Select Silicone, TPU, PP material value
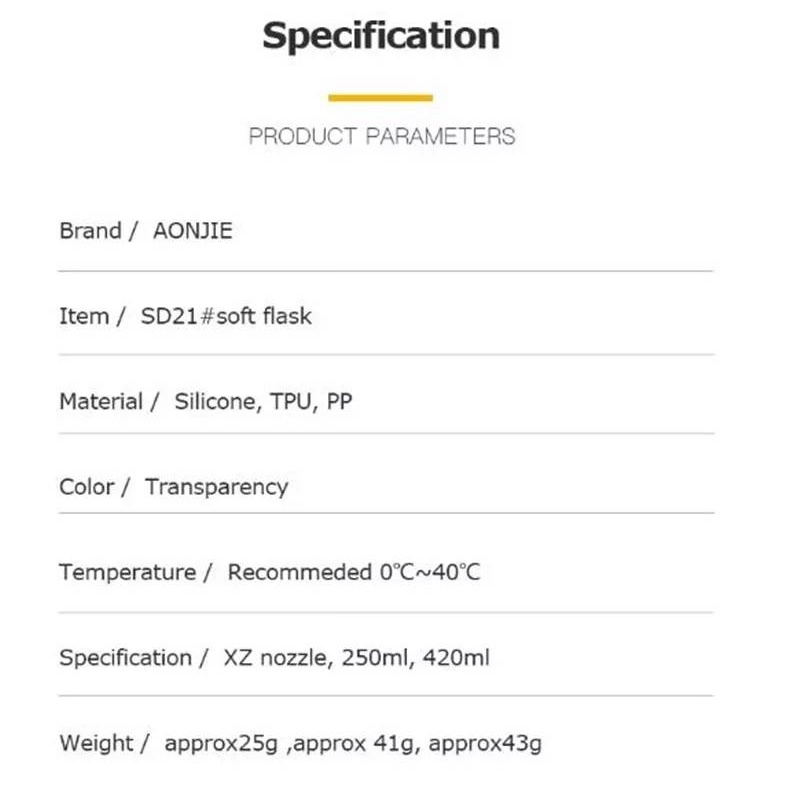 [x=263, y=402]
